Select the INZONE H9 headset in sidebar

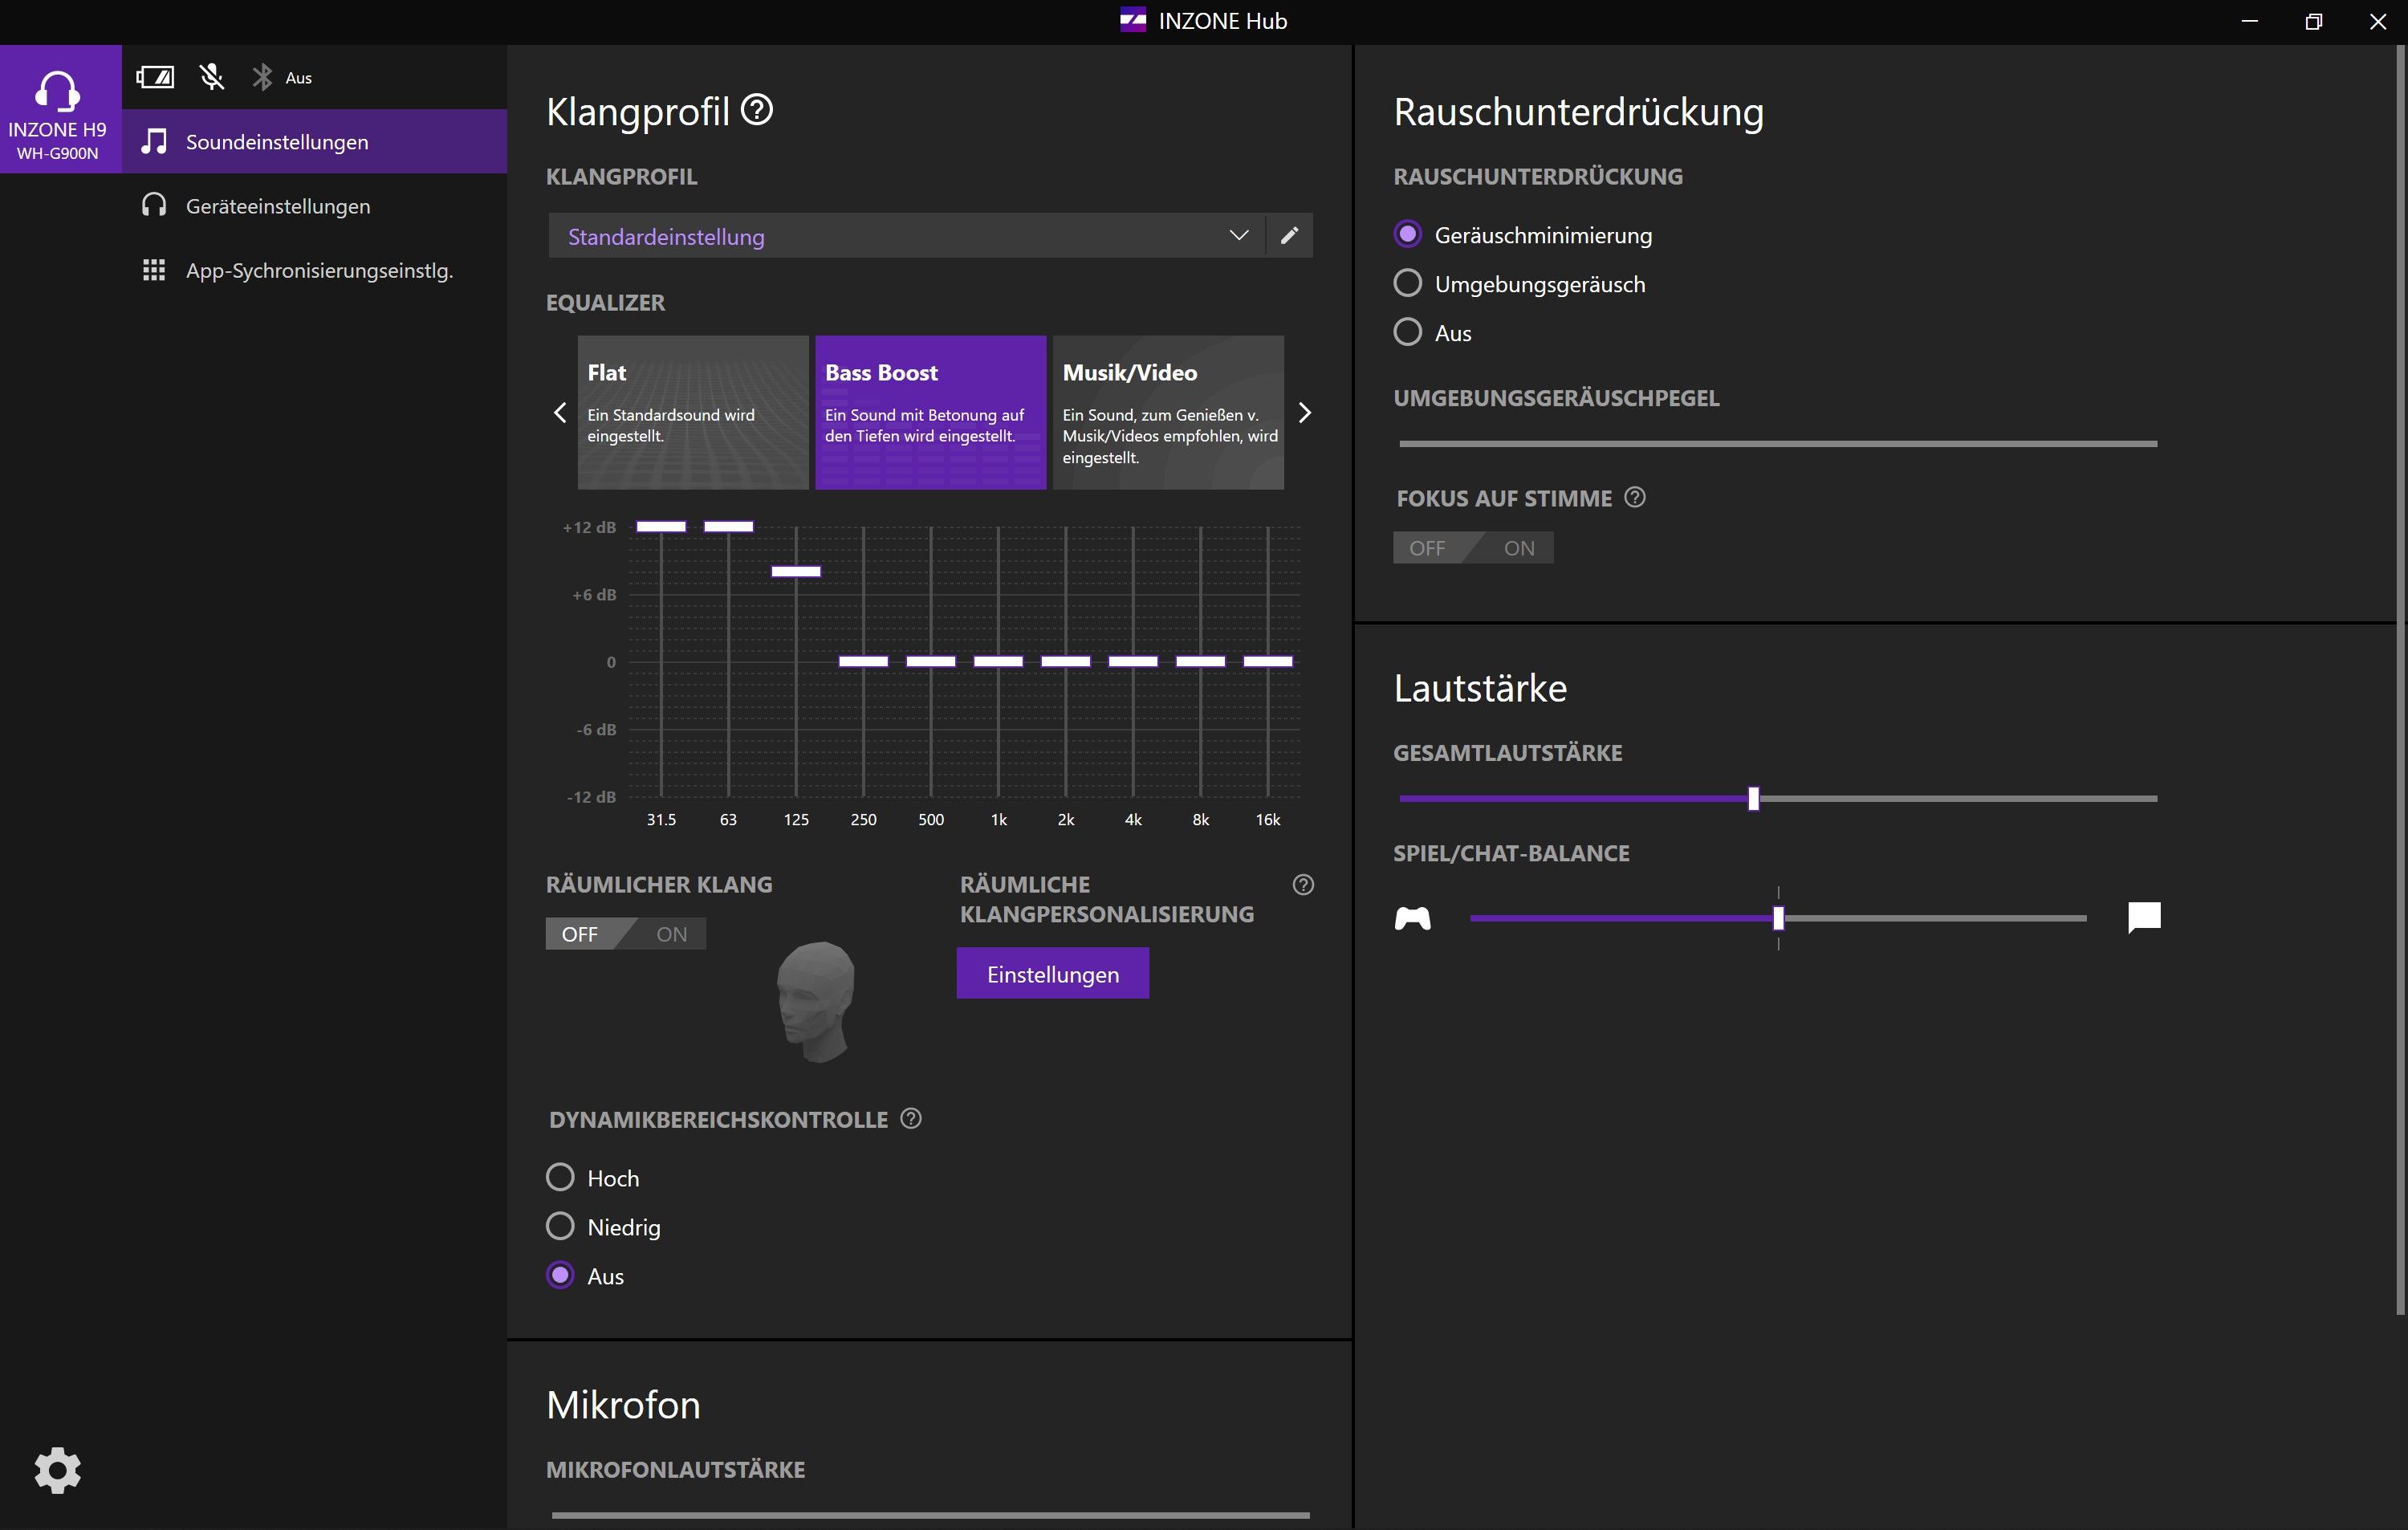(60, 110)
